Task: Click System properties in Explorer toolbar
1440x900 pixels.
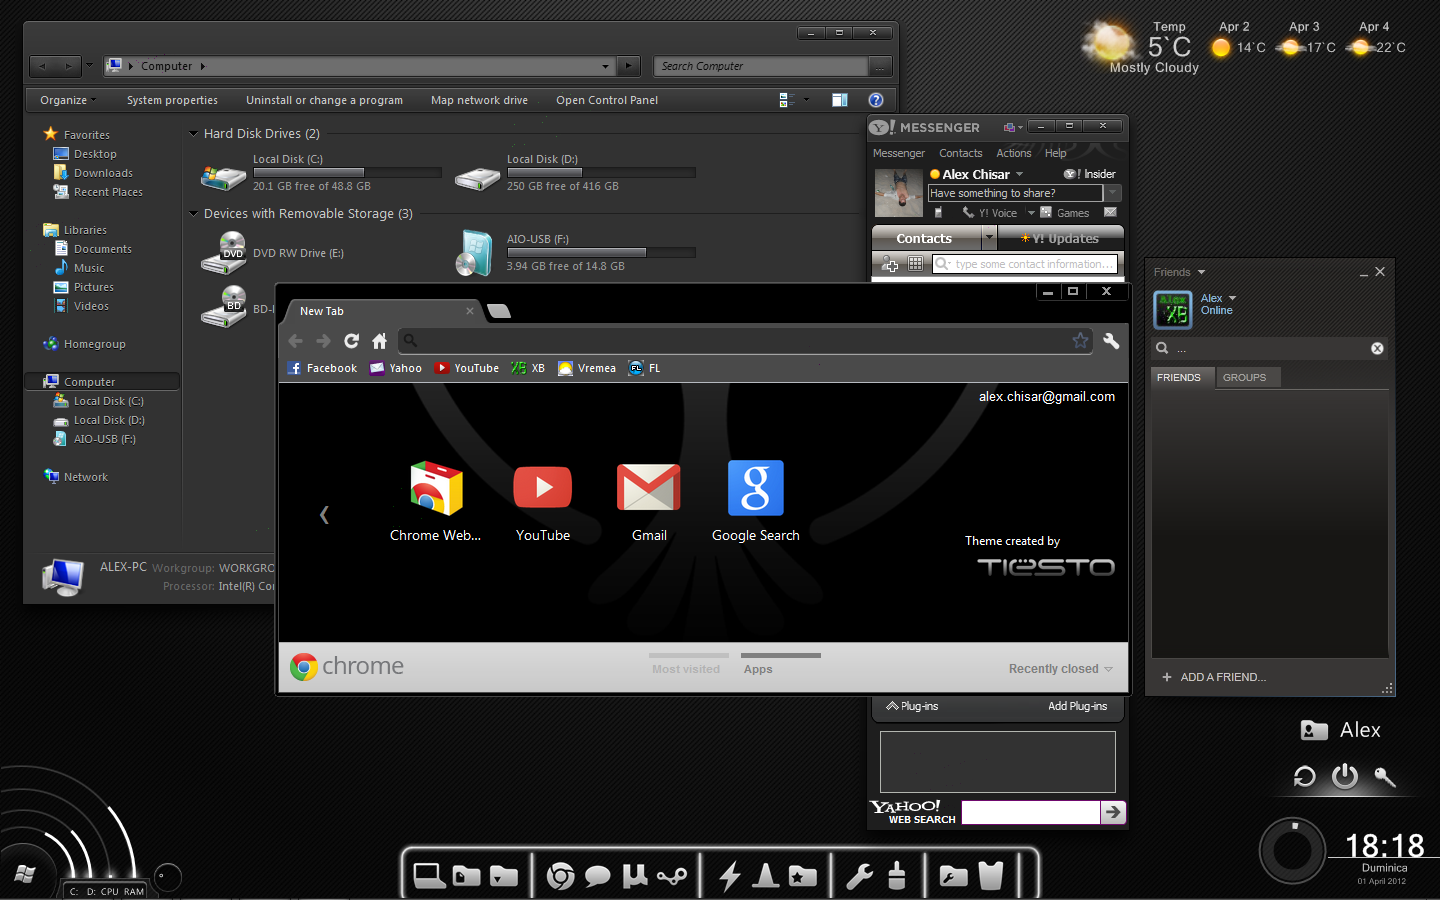Action: 172,100
